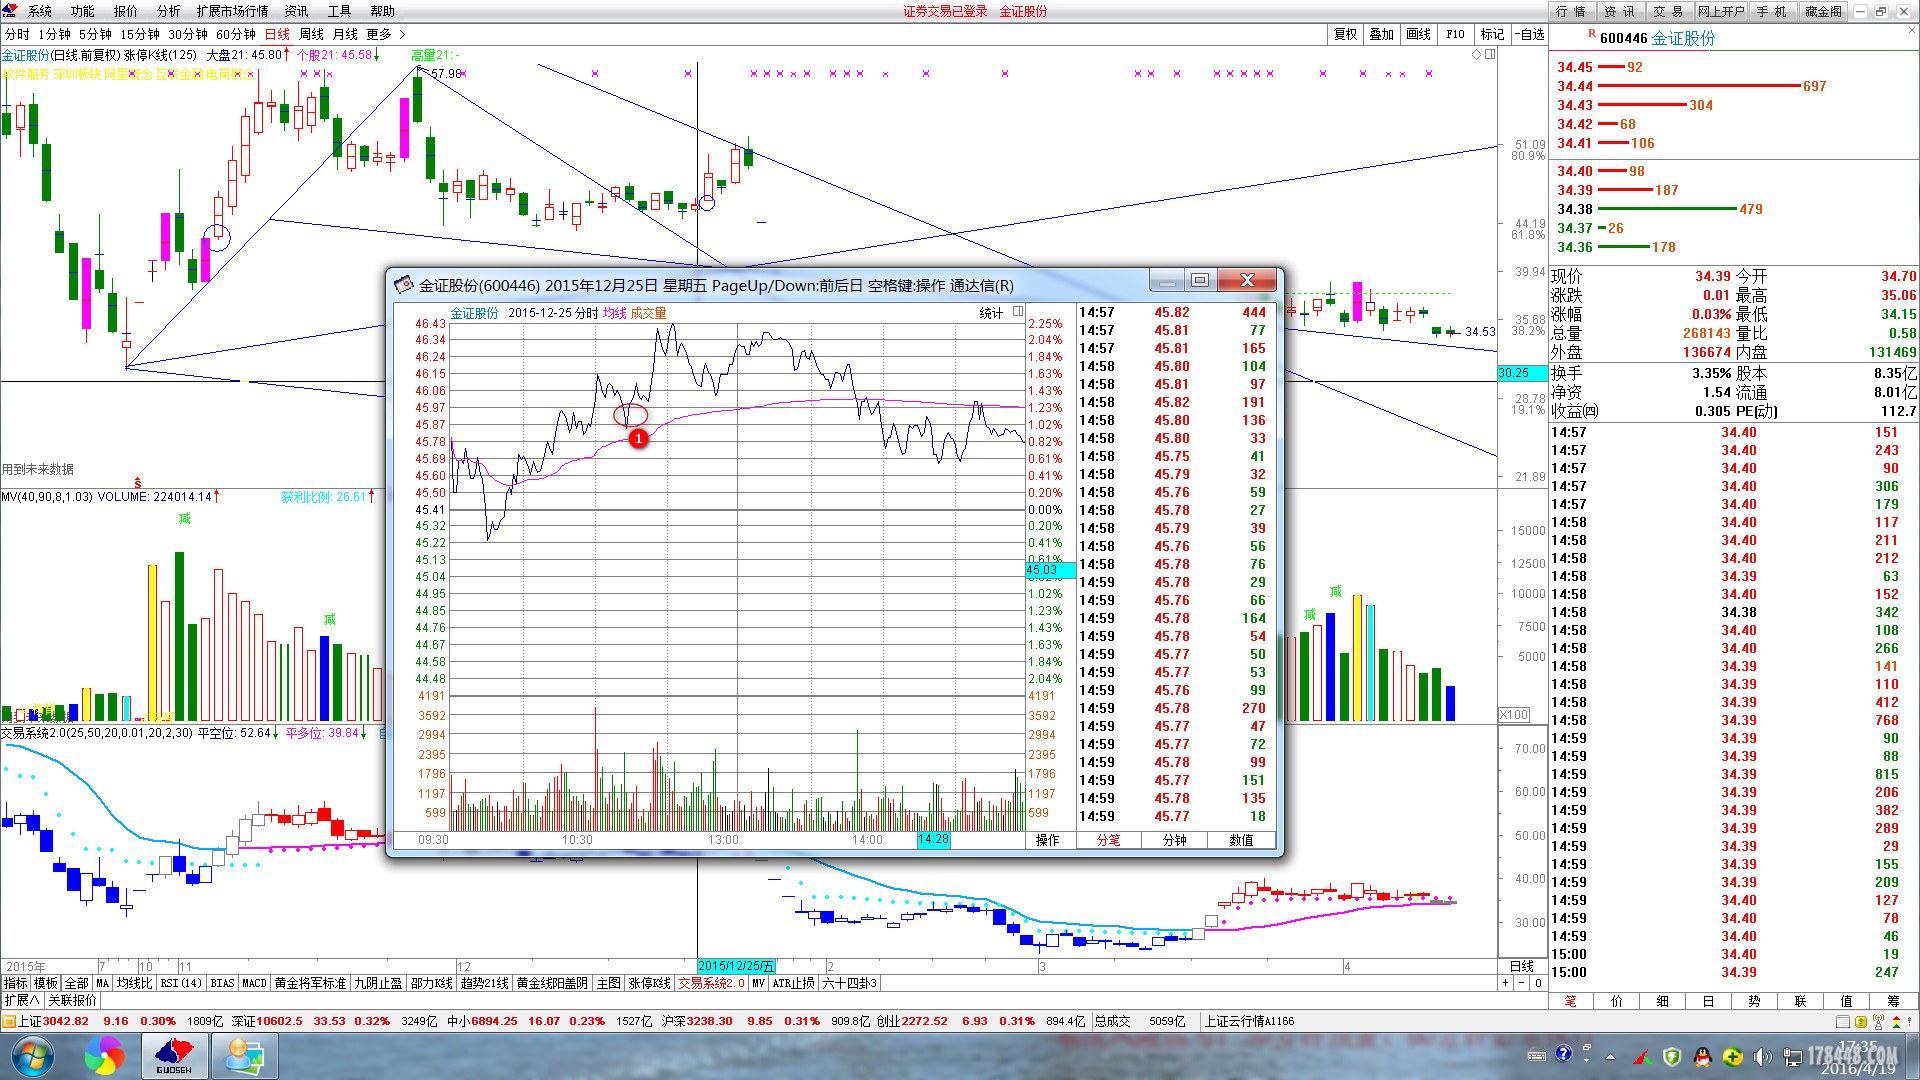Select the 九阴止盈 indicator tab

coord(378,983)
